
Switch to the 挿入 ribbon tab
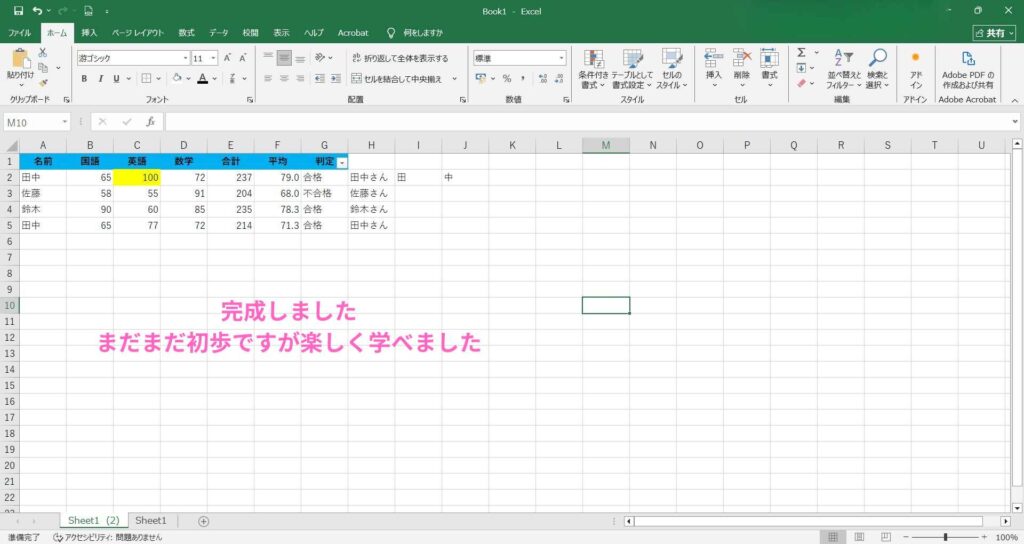[x=89, y=33]
